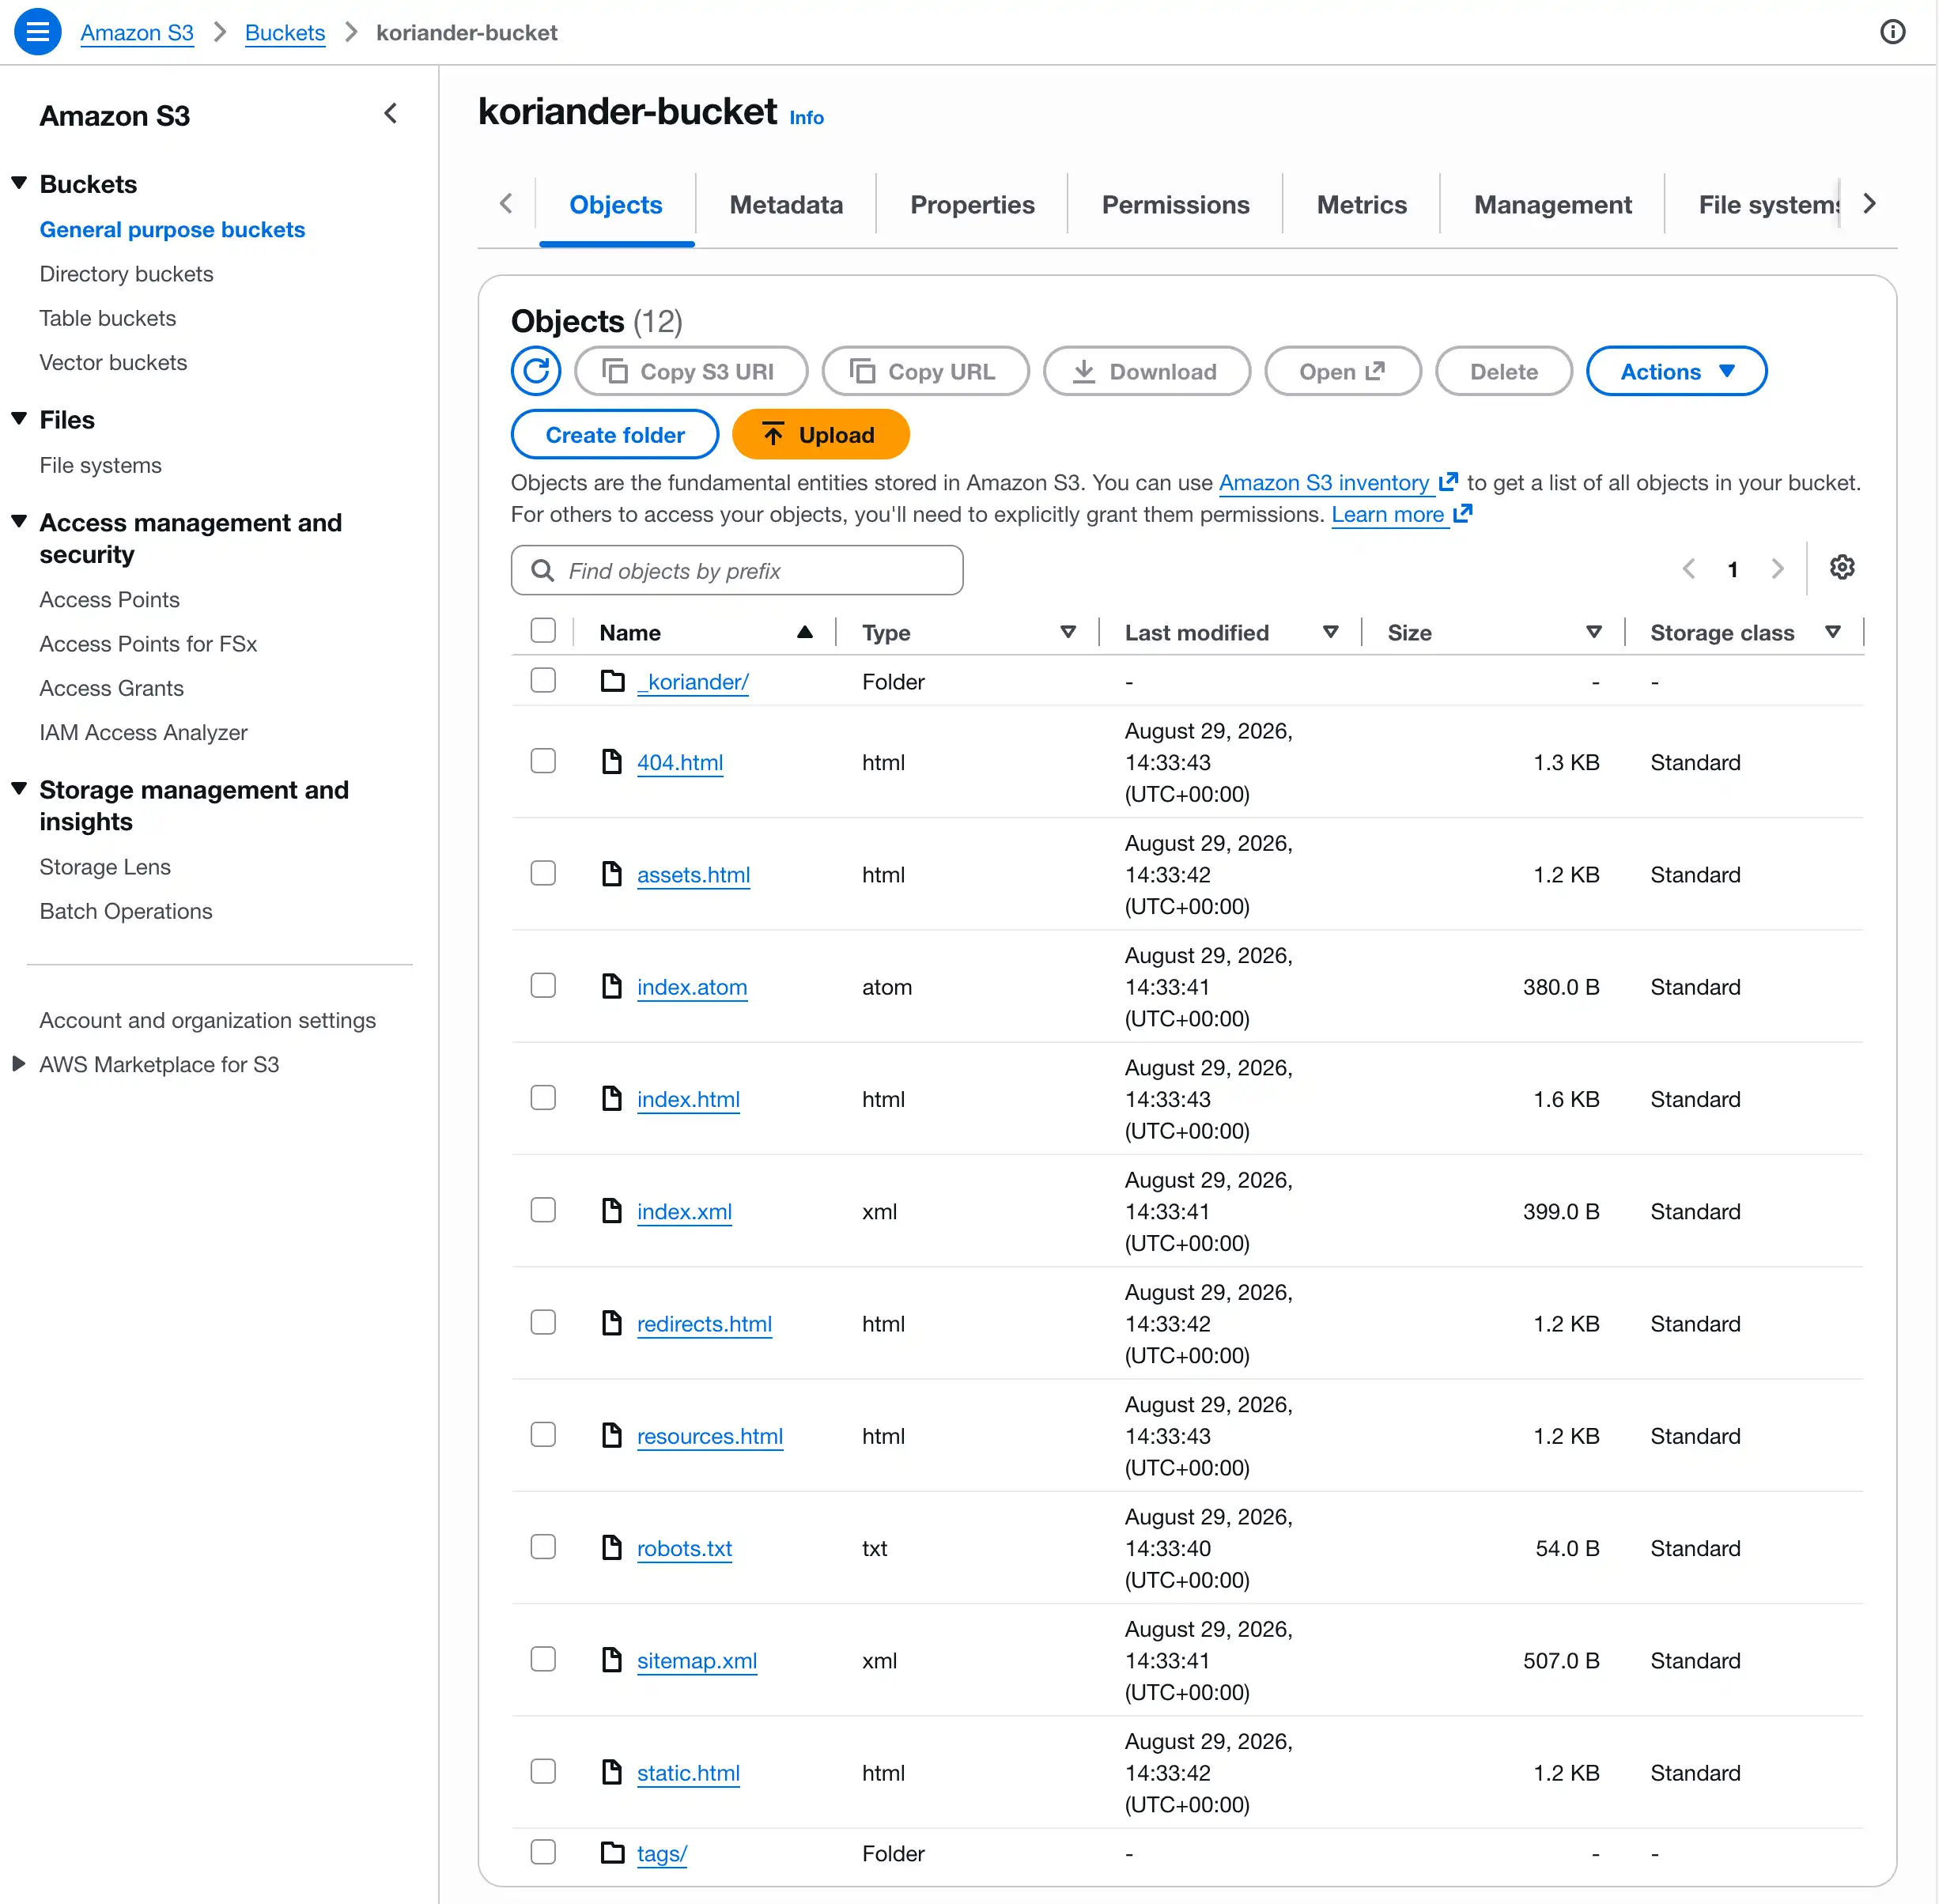Select the robots.txt checkbox
Image resolution: width=1939 pixels, height=1904 pixels.
click(x=543, y=1547)
